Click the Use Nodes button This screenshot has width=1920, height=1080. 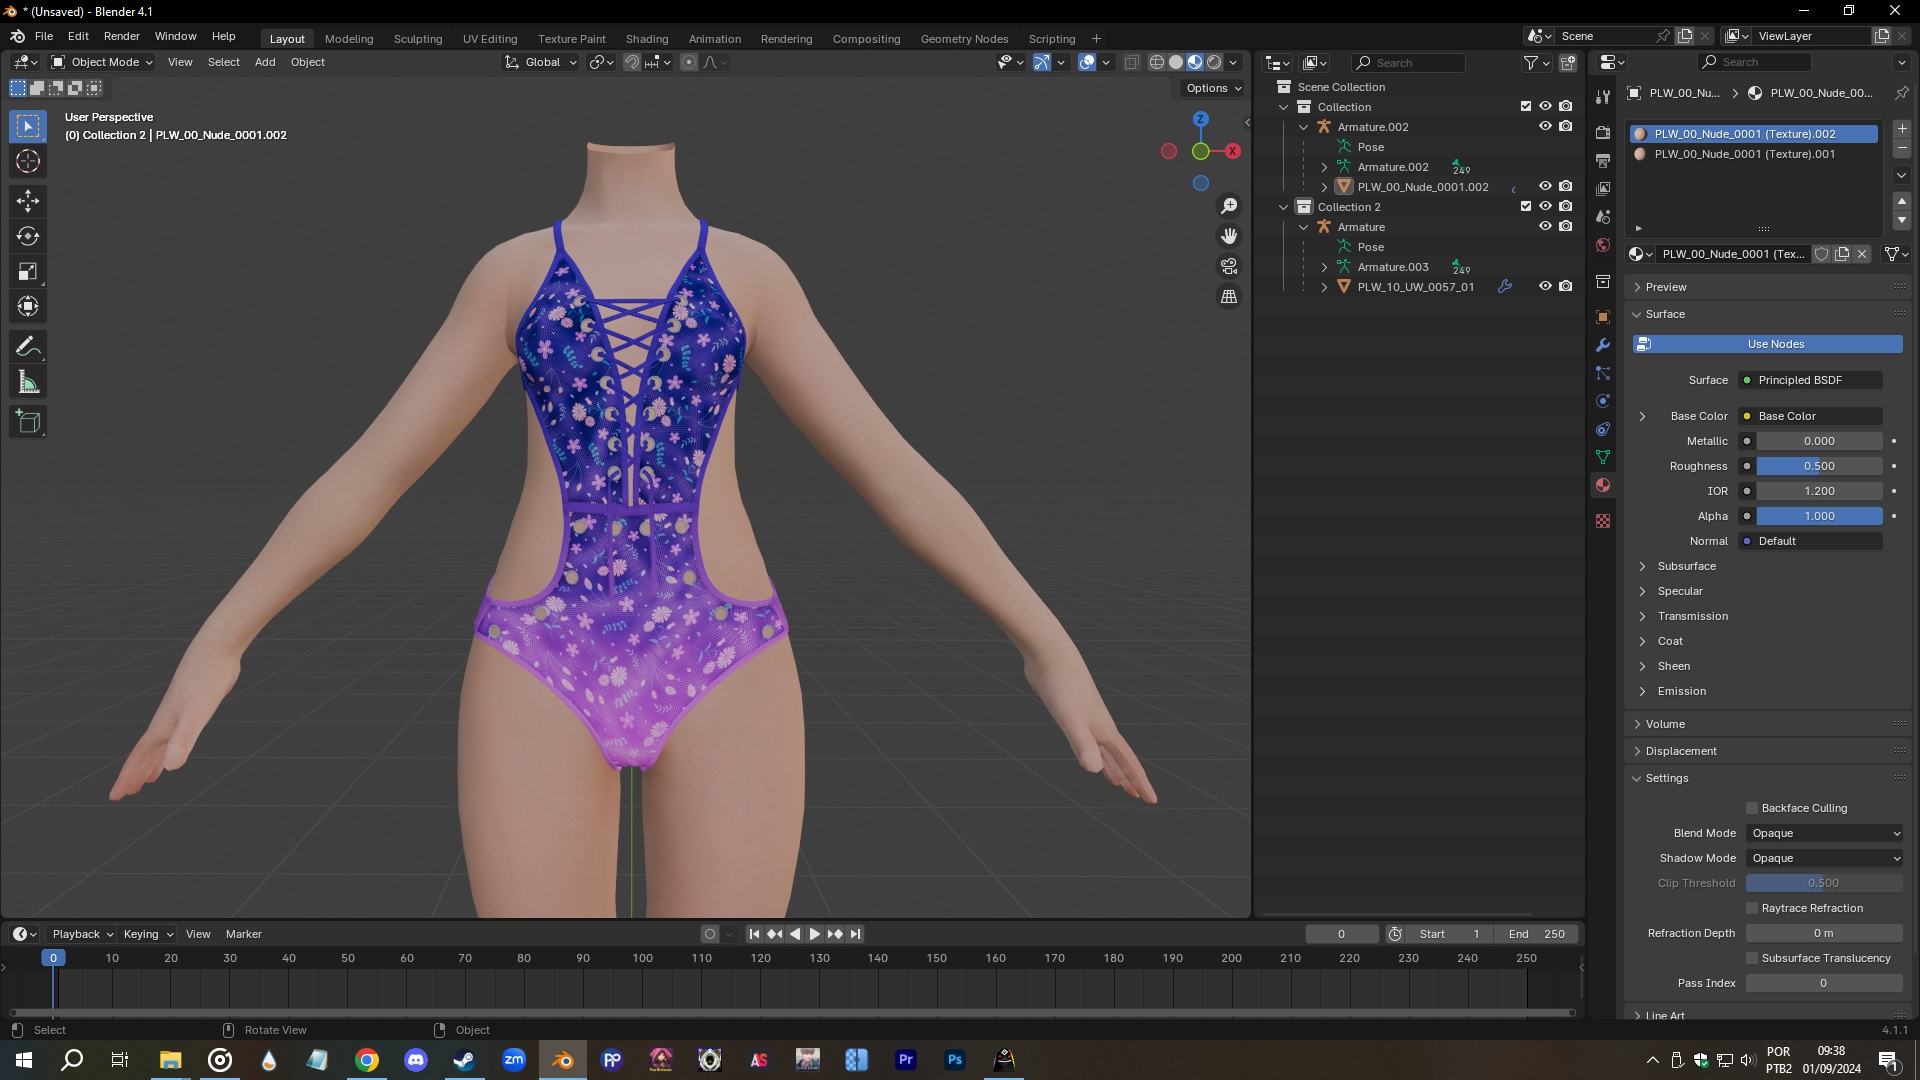1768,344
